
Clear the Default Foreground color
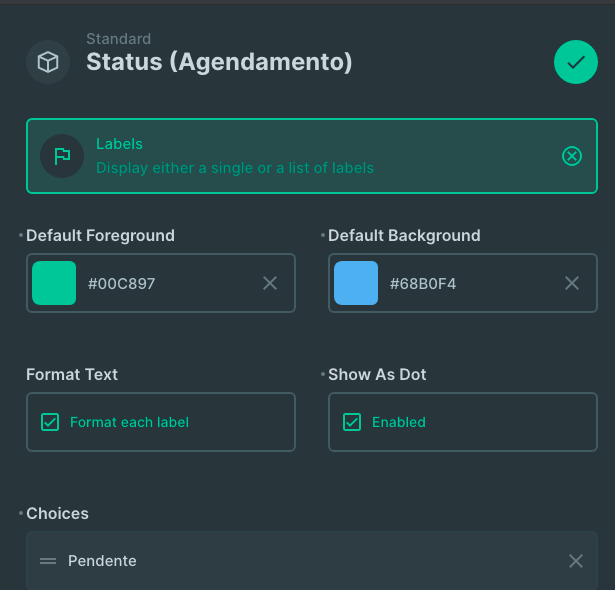click(x=270, y=283)
